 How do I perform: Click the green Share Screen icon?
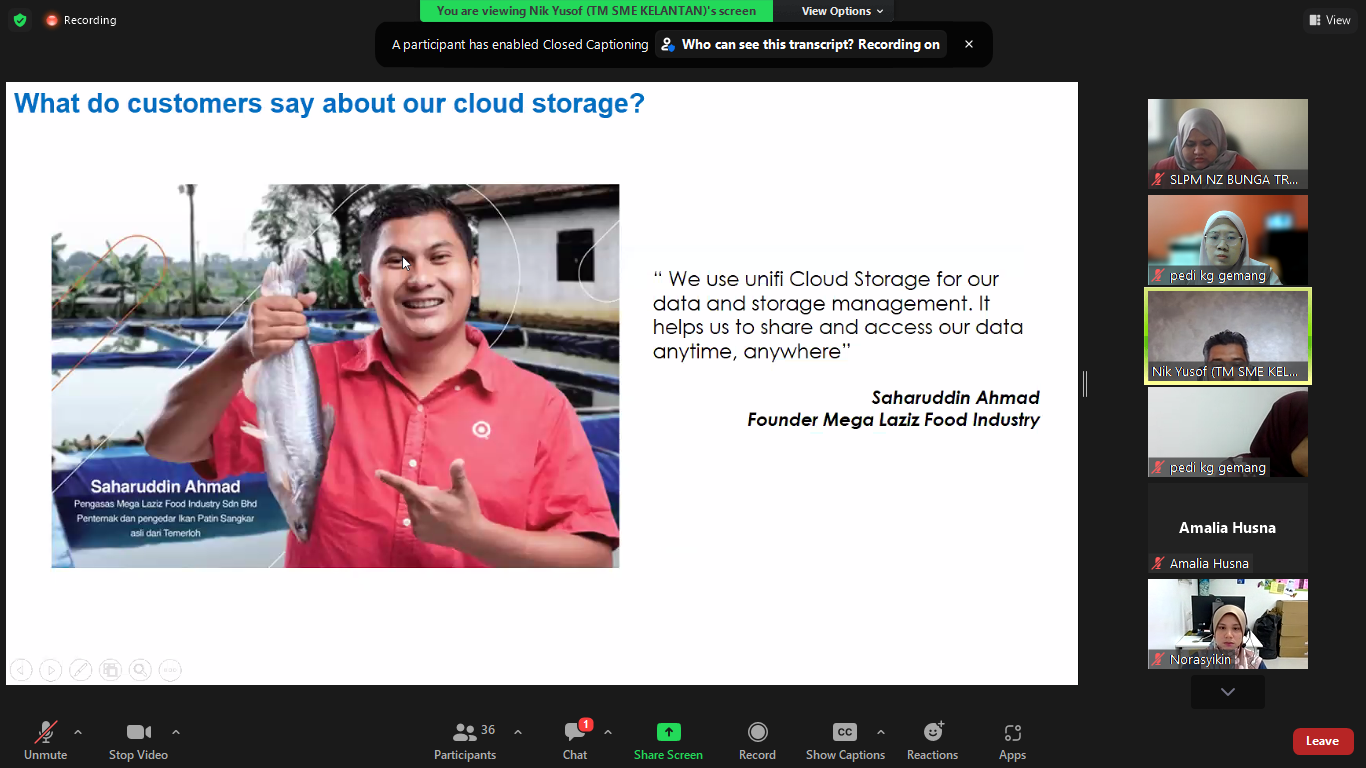point(668,732)
